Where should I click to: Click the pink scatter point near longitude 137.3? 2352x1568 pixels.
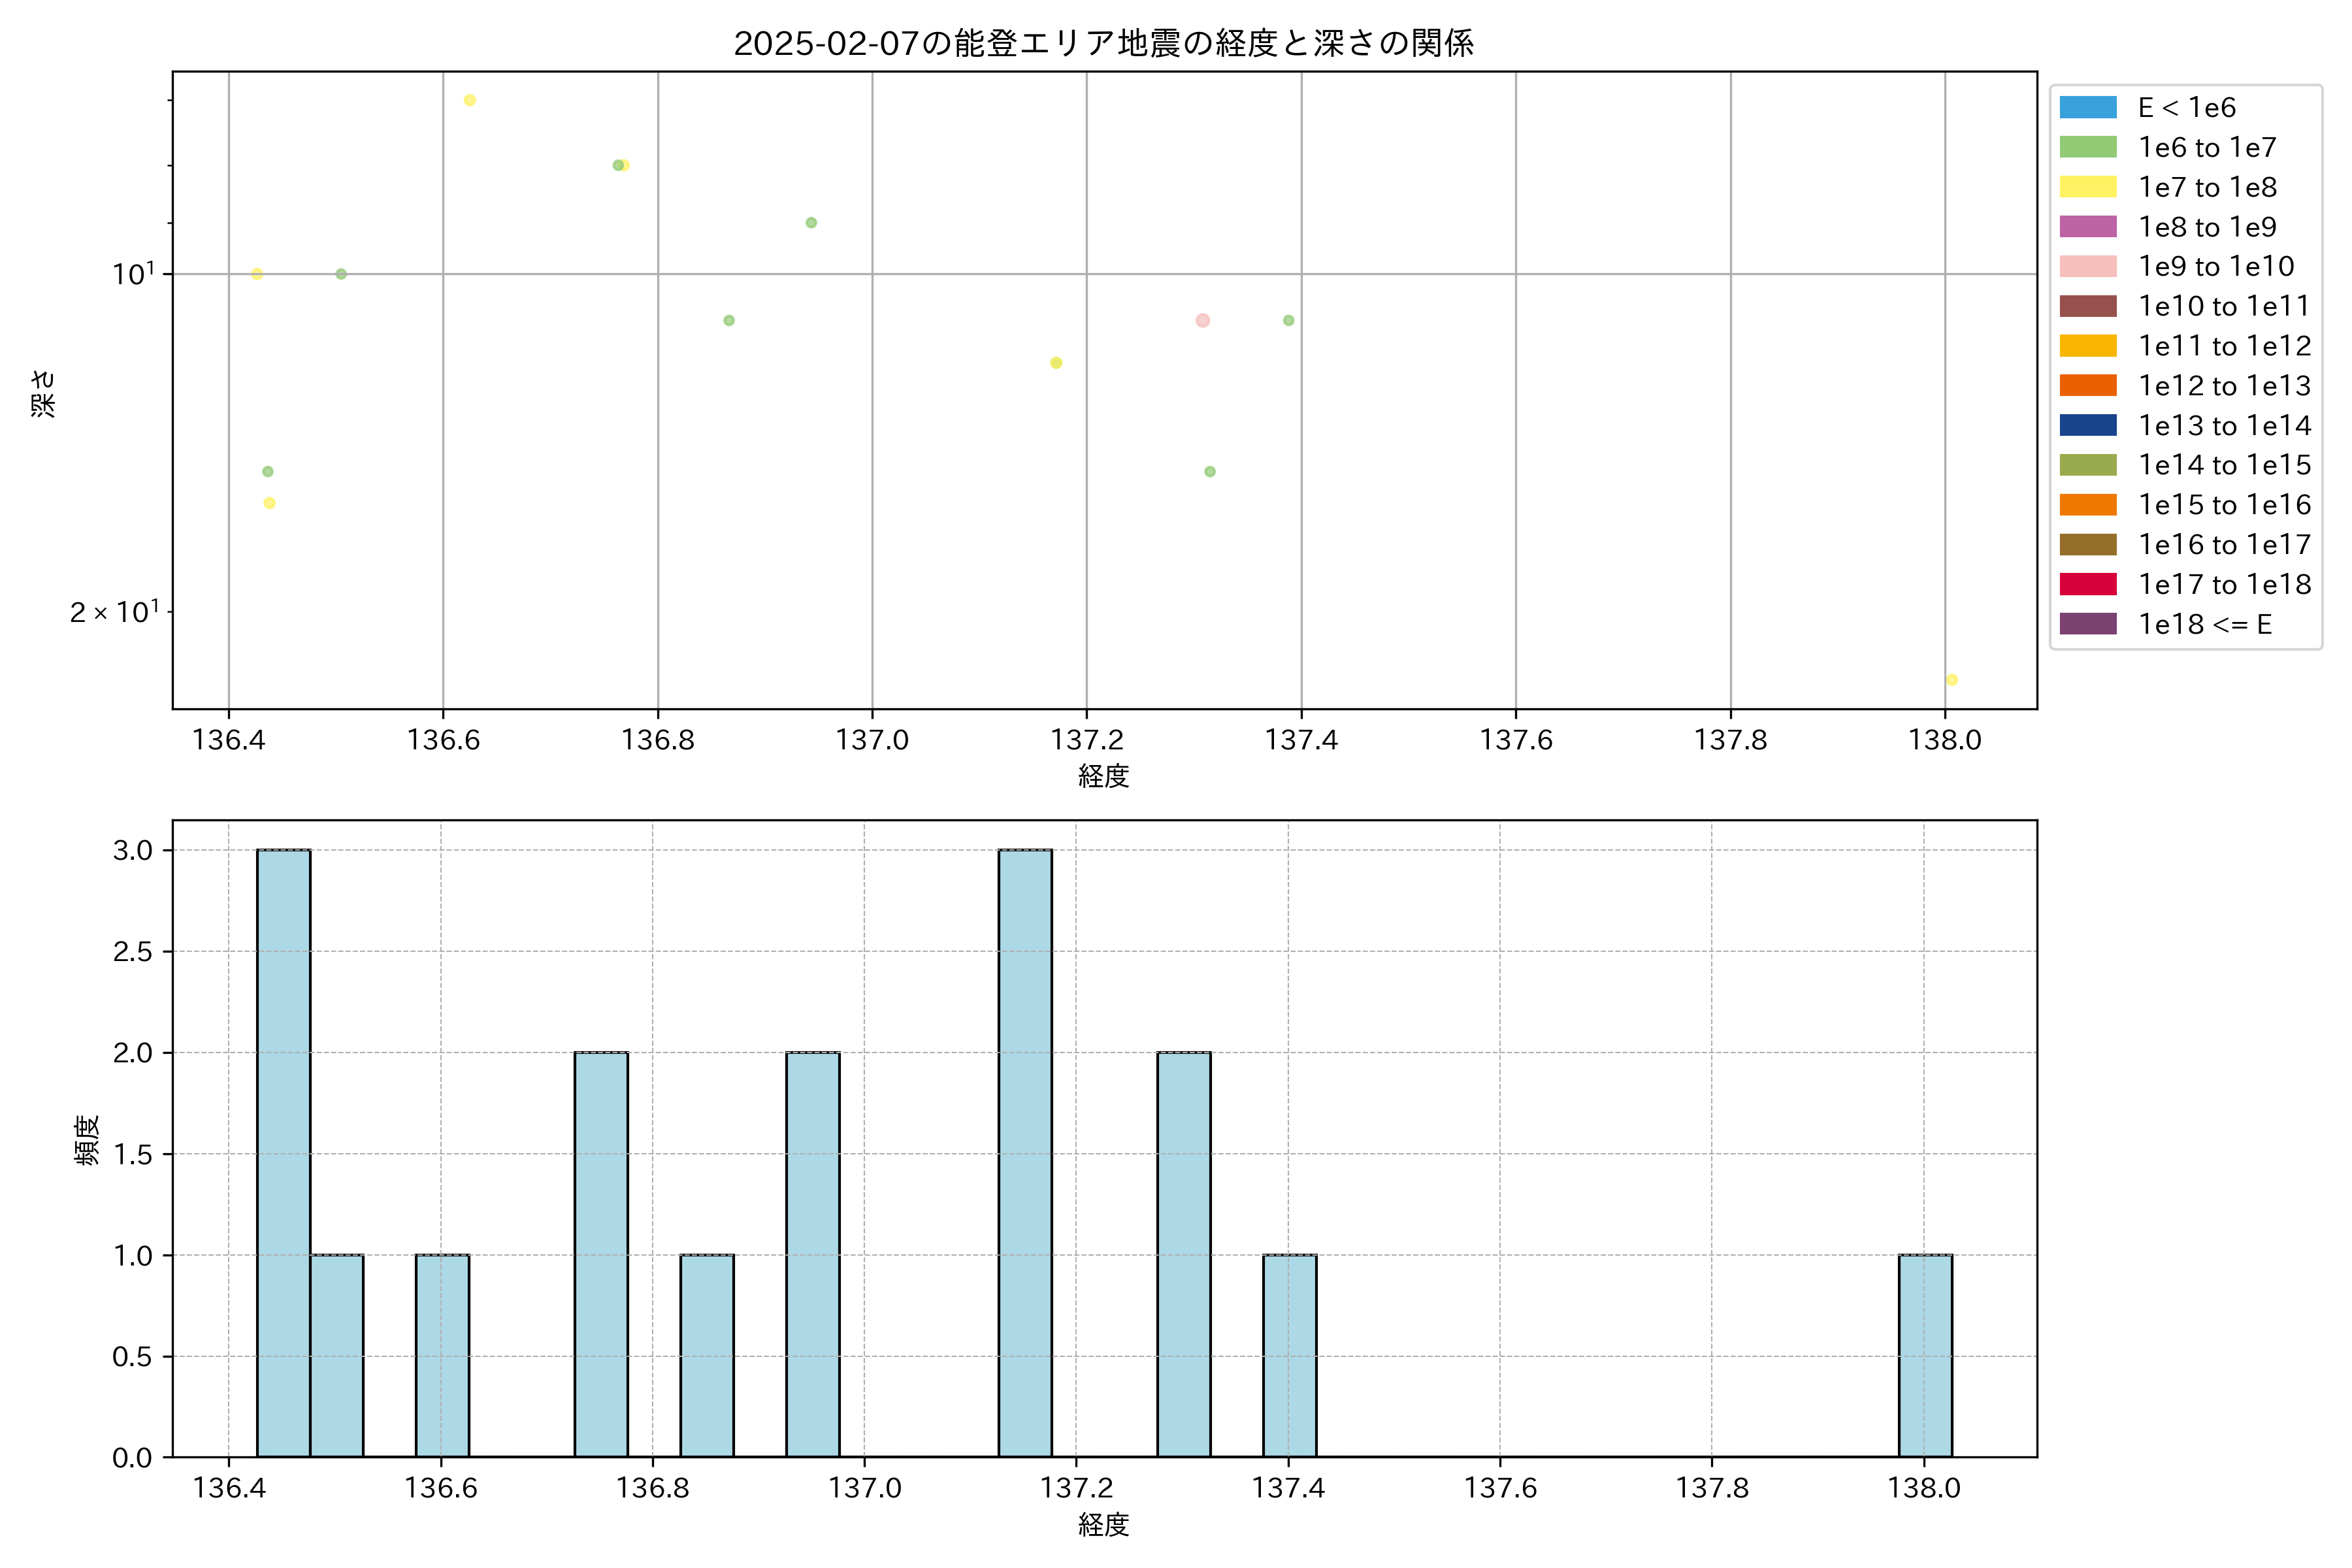(x=1202, y=321)
